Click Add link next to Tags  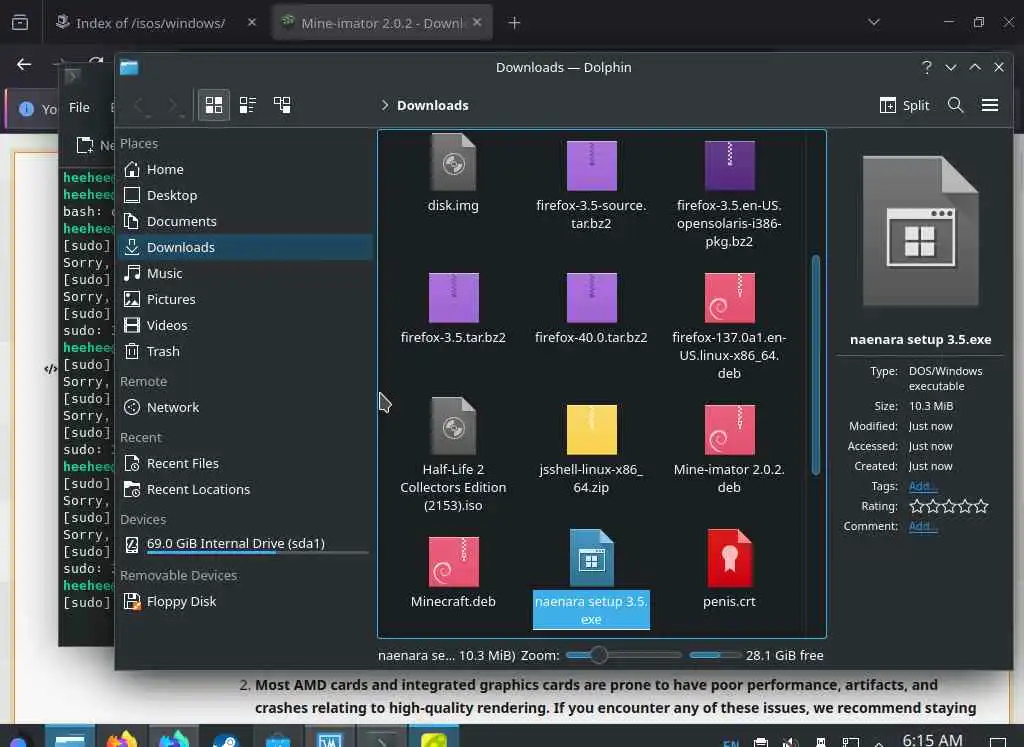(x=923, y=486)
